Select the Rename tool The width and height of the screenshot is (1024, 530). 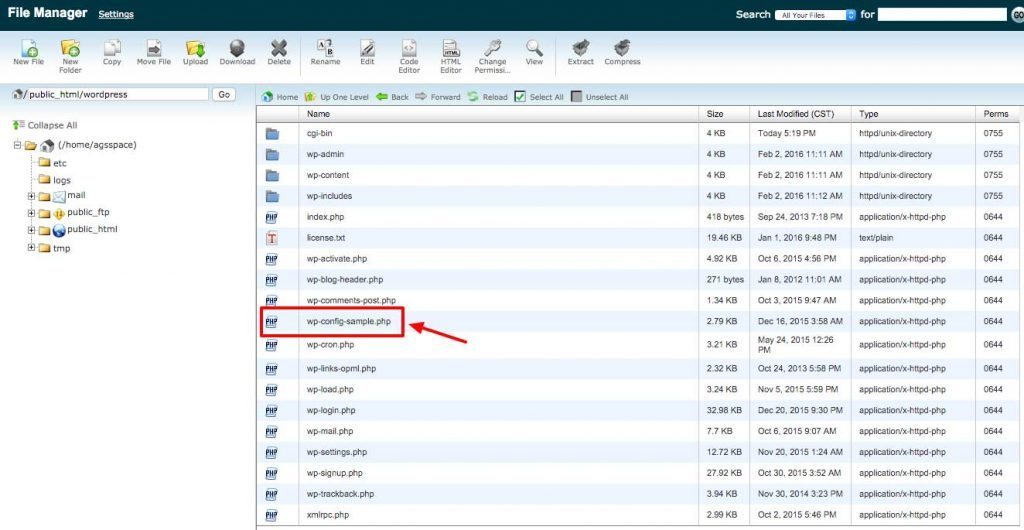pos(325,52)
